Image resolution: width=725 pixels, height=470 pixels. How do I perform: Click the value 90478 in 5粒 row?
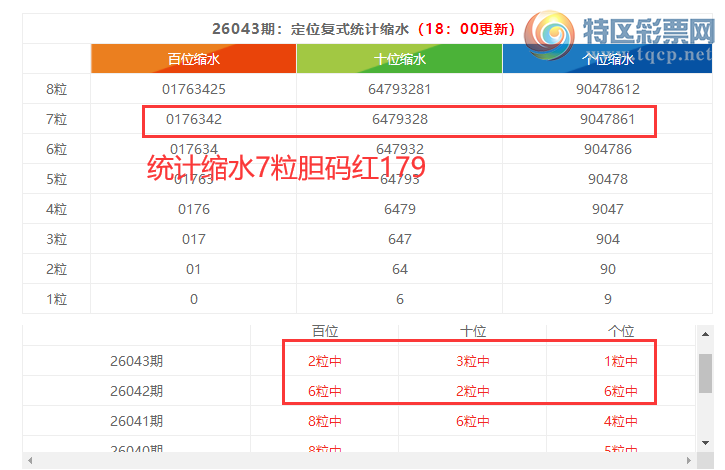click(608, 179)
